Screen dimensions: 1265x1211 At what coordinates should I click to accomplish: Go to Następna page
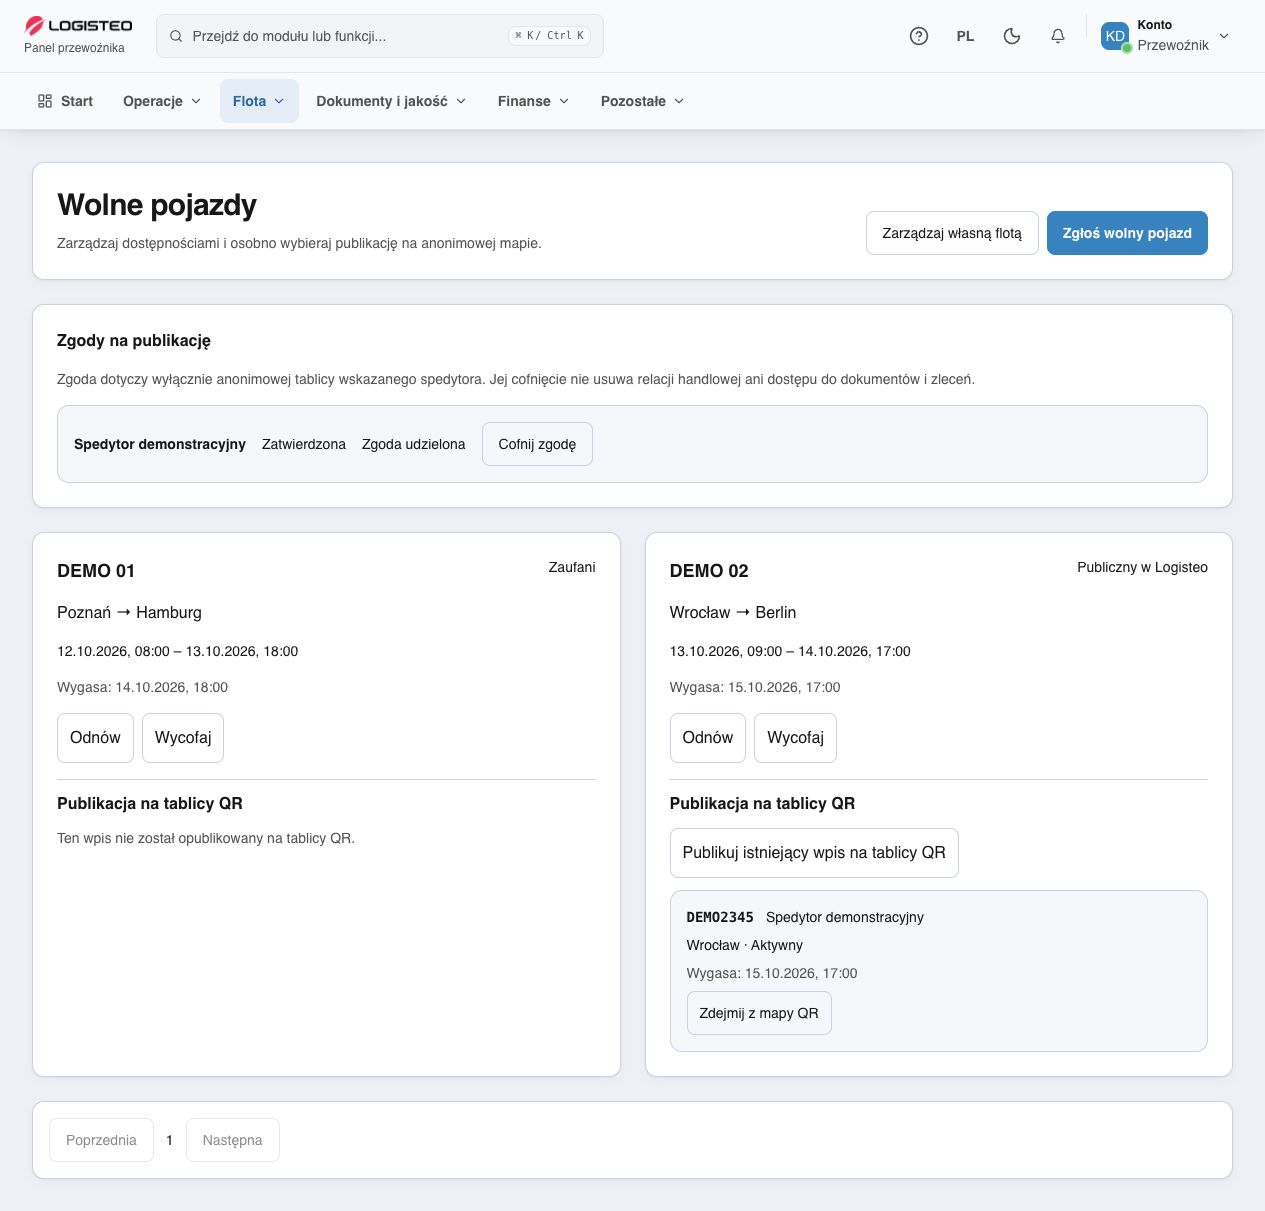(x=232, y=1140)
